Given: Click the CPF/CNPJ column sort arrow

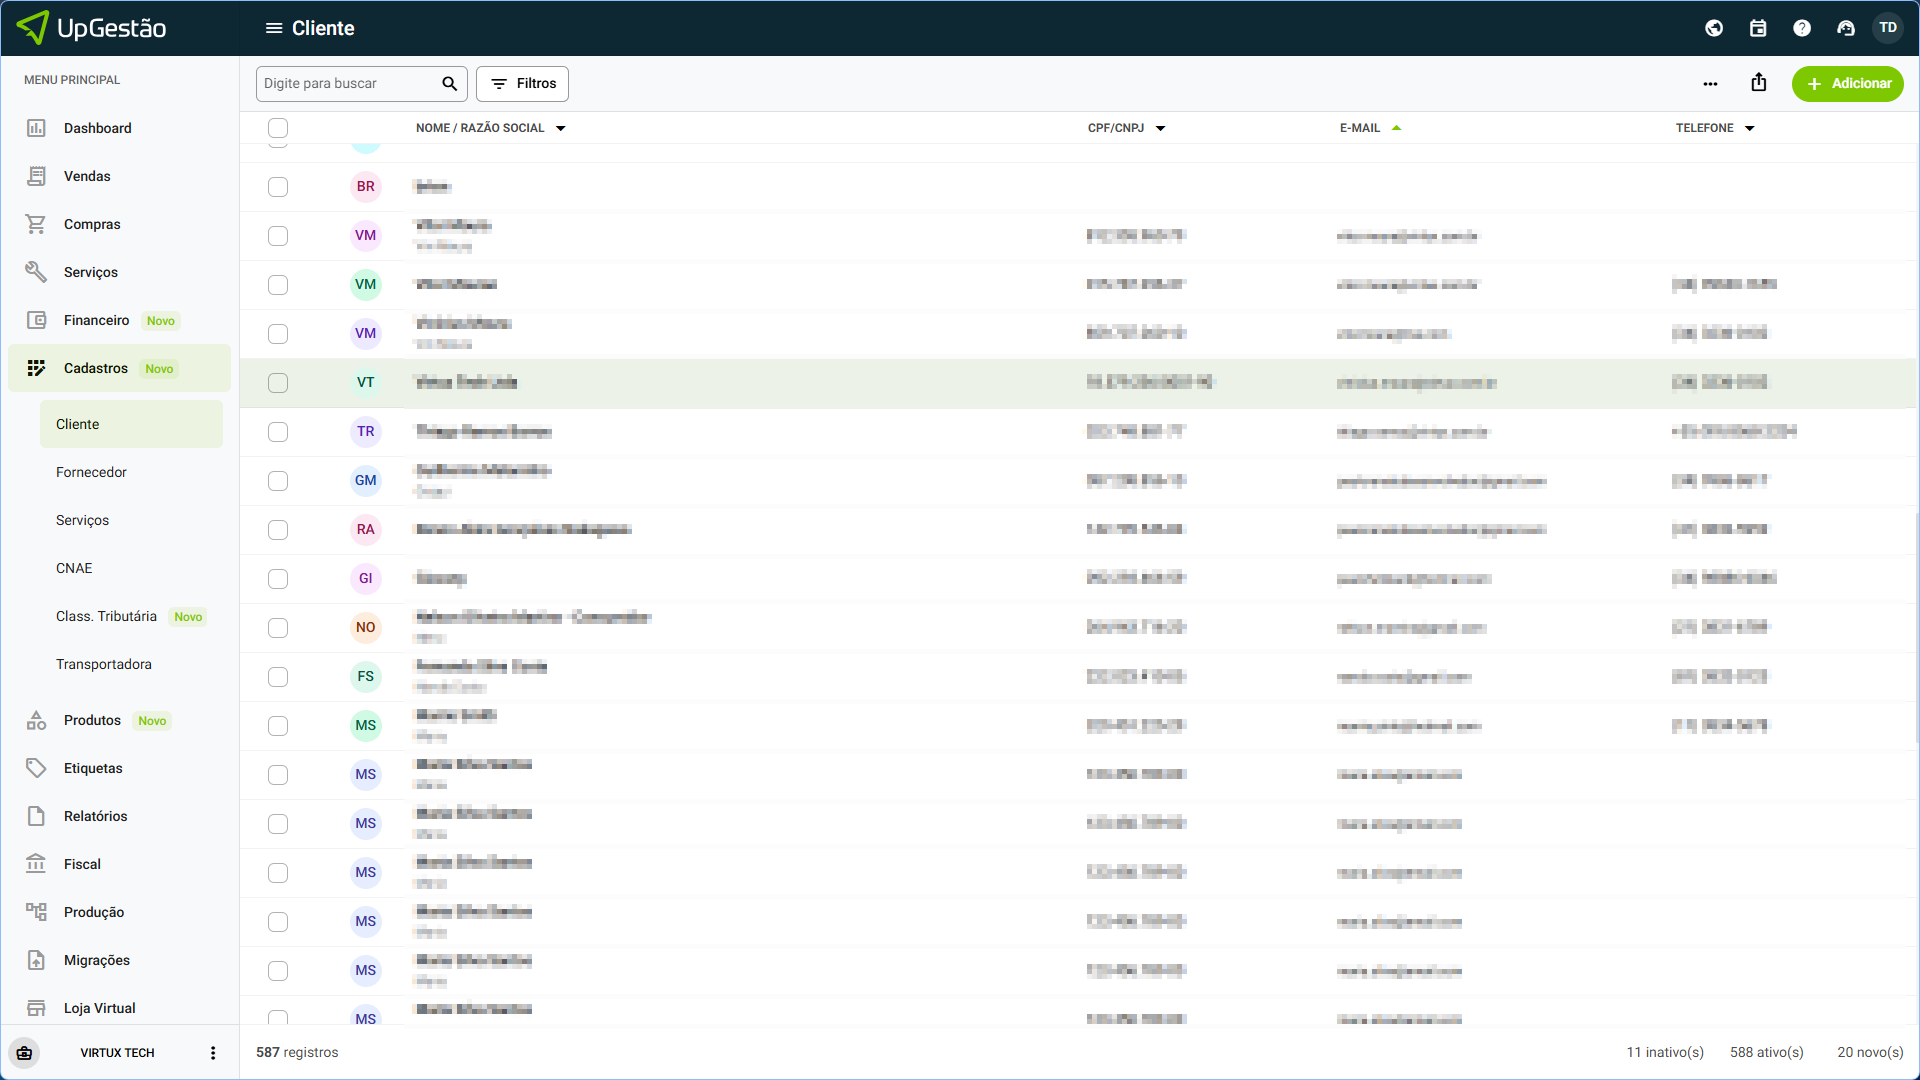Looking at the screenshot, I should [x=1160, y=128].
